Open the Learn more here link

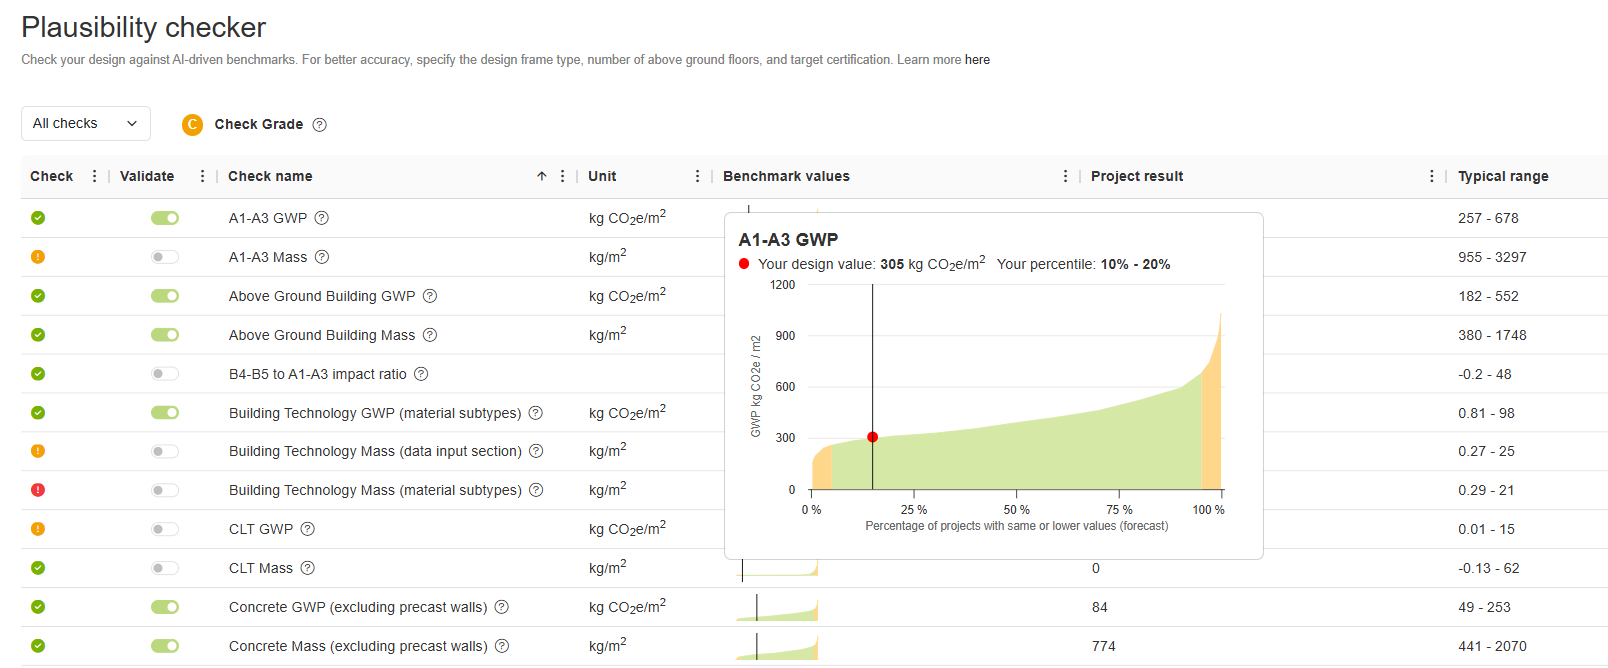coord(977,60)
